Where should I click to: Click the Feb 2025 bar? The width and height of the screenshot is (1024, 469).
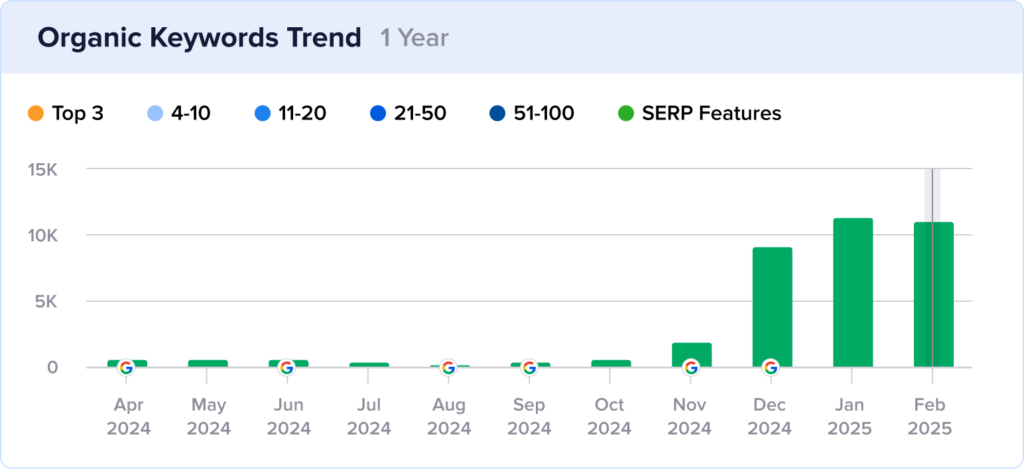click(x=933, y=295)
